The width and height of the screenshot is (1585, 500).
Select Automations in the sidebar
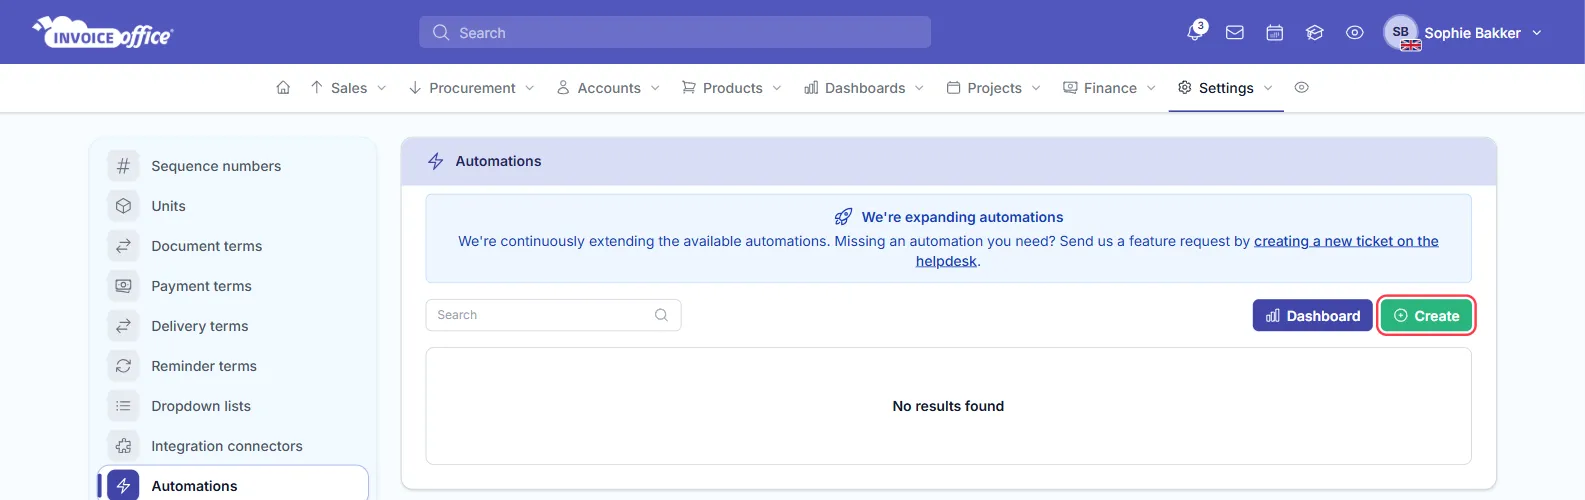coord(233,485)
